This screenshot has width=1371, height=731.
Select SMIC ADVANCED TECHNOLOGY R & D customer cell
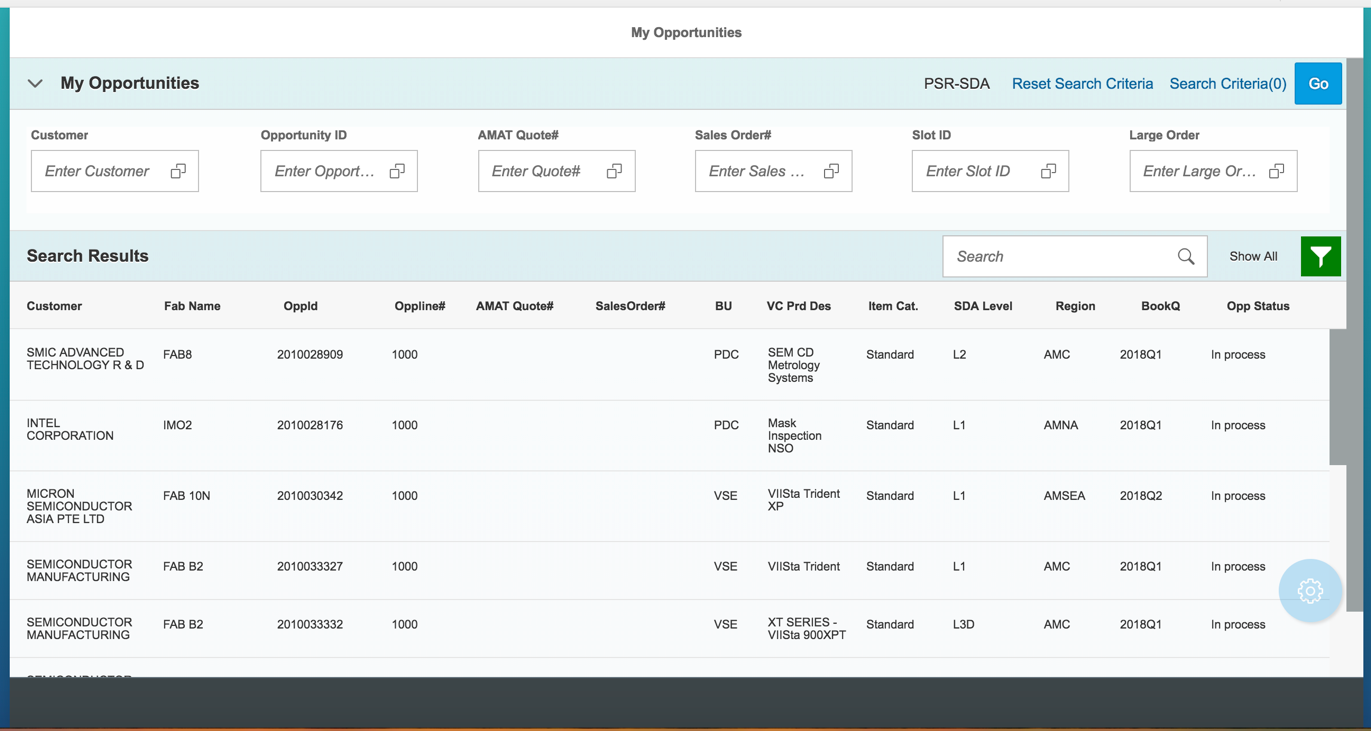coord(85,359)
